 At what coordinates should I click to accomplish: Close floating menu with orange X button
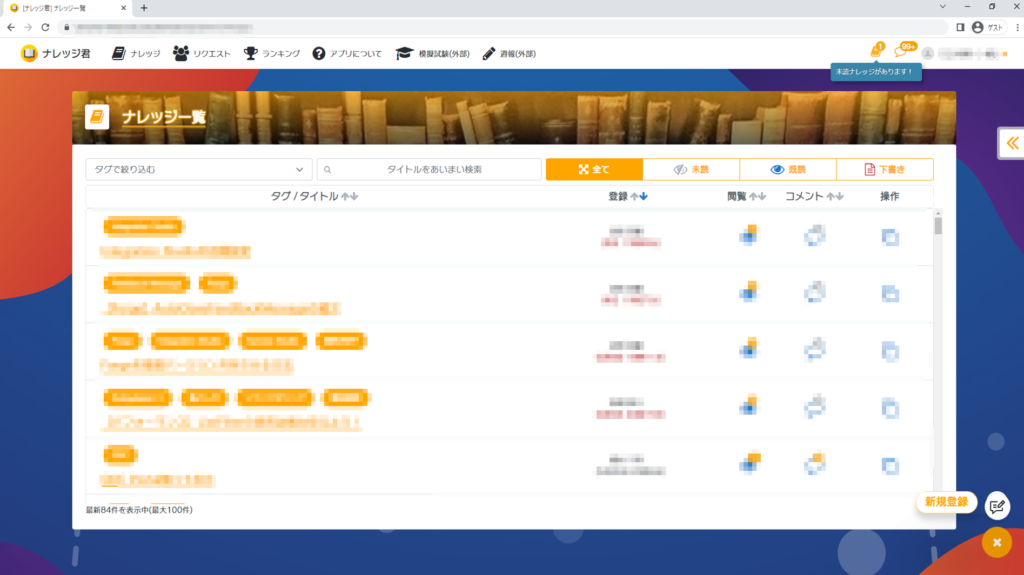pos(996,542)
